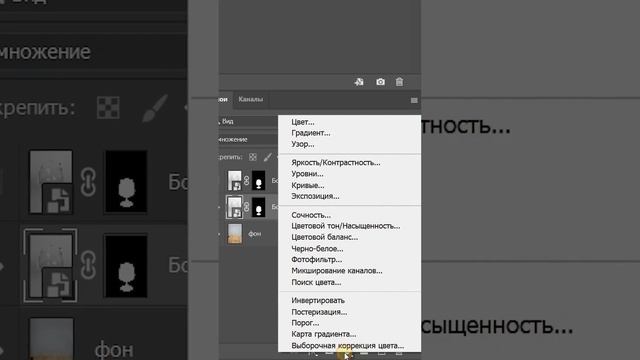
Task: Click the trash delete icon in History panel
Action: pyautogui.click(x=400, y=82)
